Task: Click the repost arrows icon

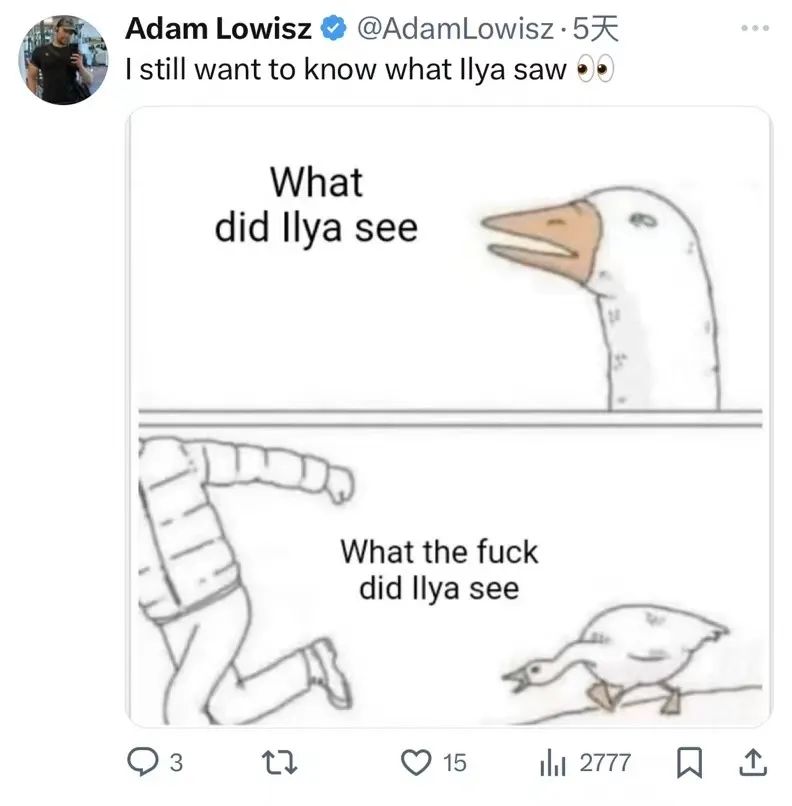Action: tap(285, 763)
